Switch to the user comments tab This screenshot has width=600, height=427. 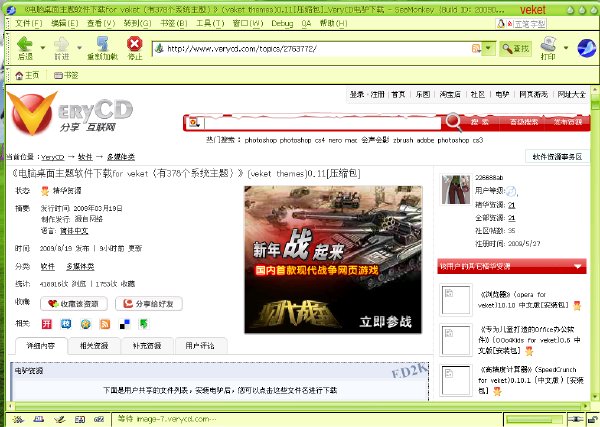point(200,346)
